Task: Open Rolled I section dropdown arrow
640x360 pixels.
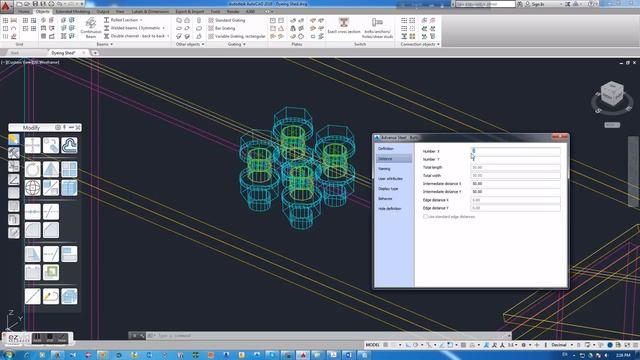Action: [141, 20]
